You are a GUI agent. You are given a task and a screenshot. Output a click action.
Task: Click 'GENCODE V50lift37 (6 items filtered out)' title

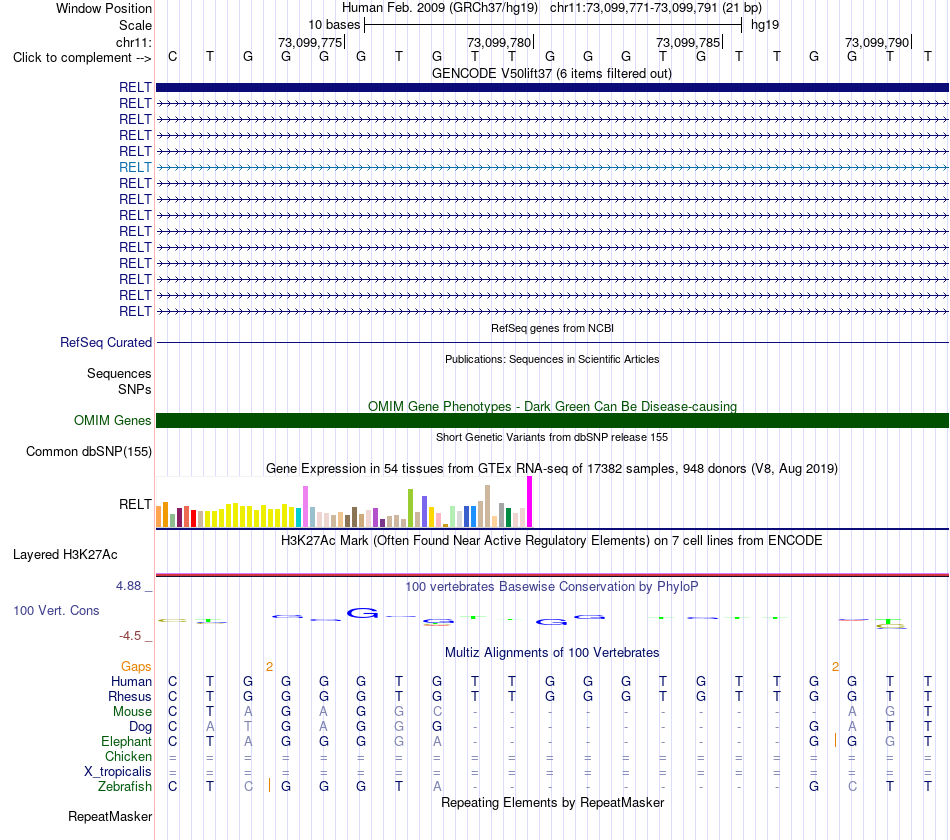552,74
